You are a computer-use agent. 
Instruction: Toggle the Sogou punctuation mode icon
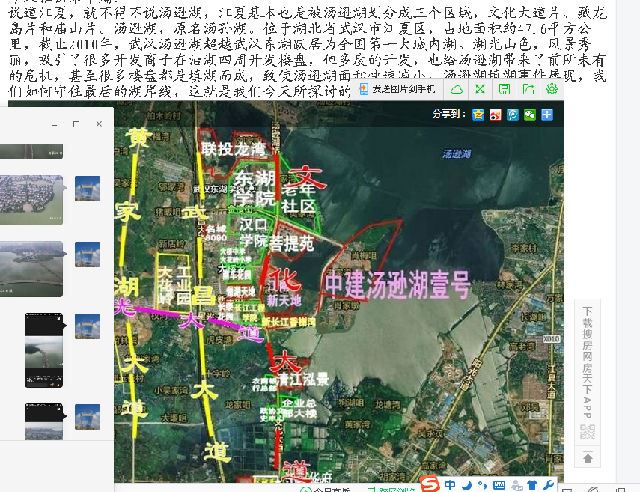(482, 485)
